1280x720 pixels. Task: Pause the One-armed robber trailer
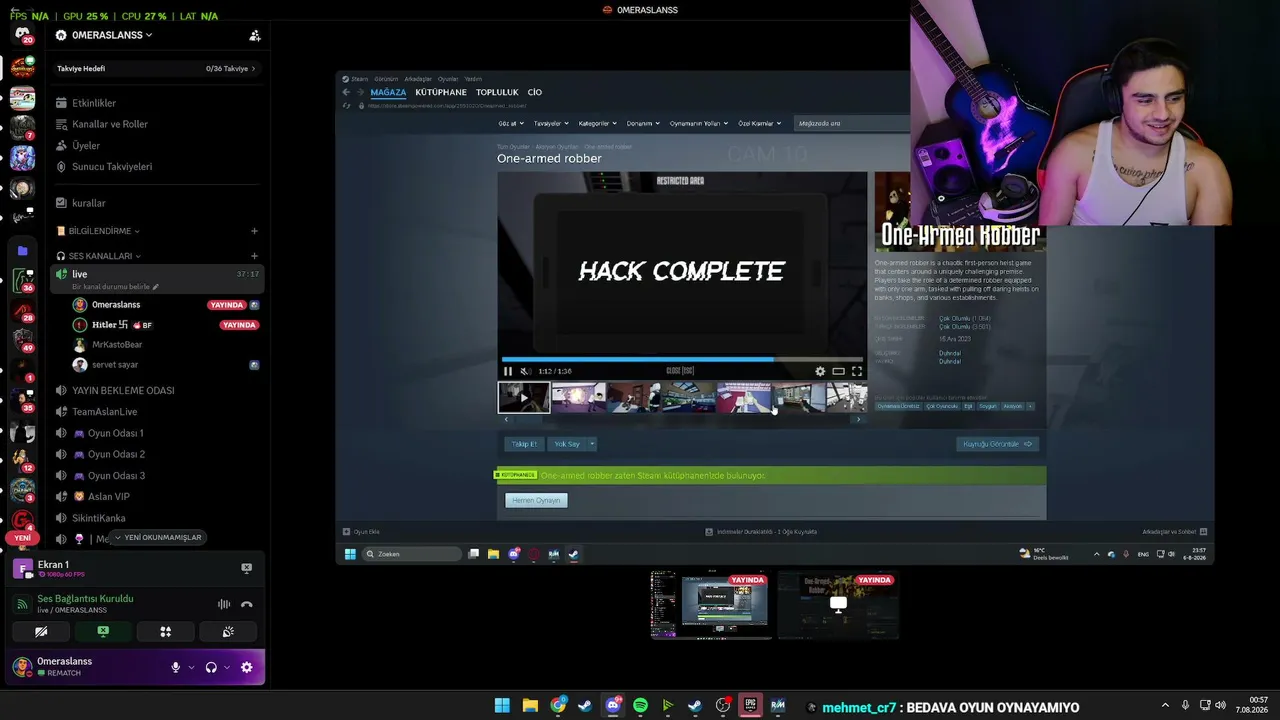coord(508,371)
